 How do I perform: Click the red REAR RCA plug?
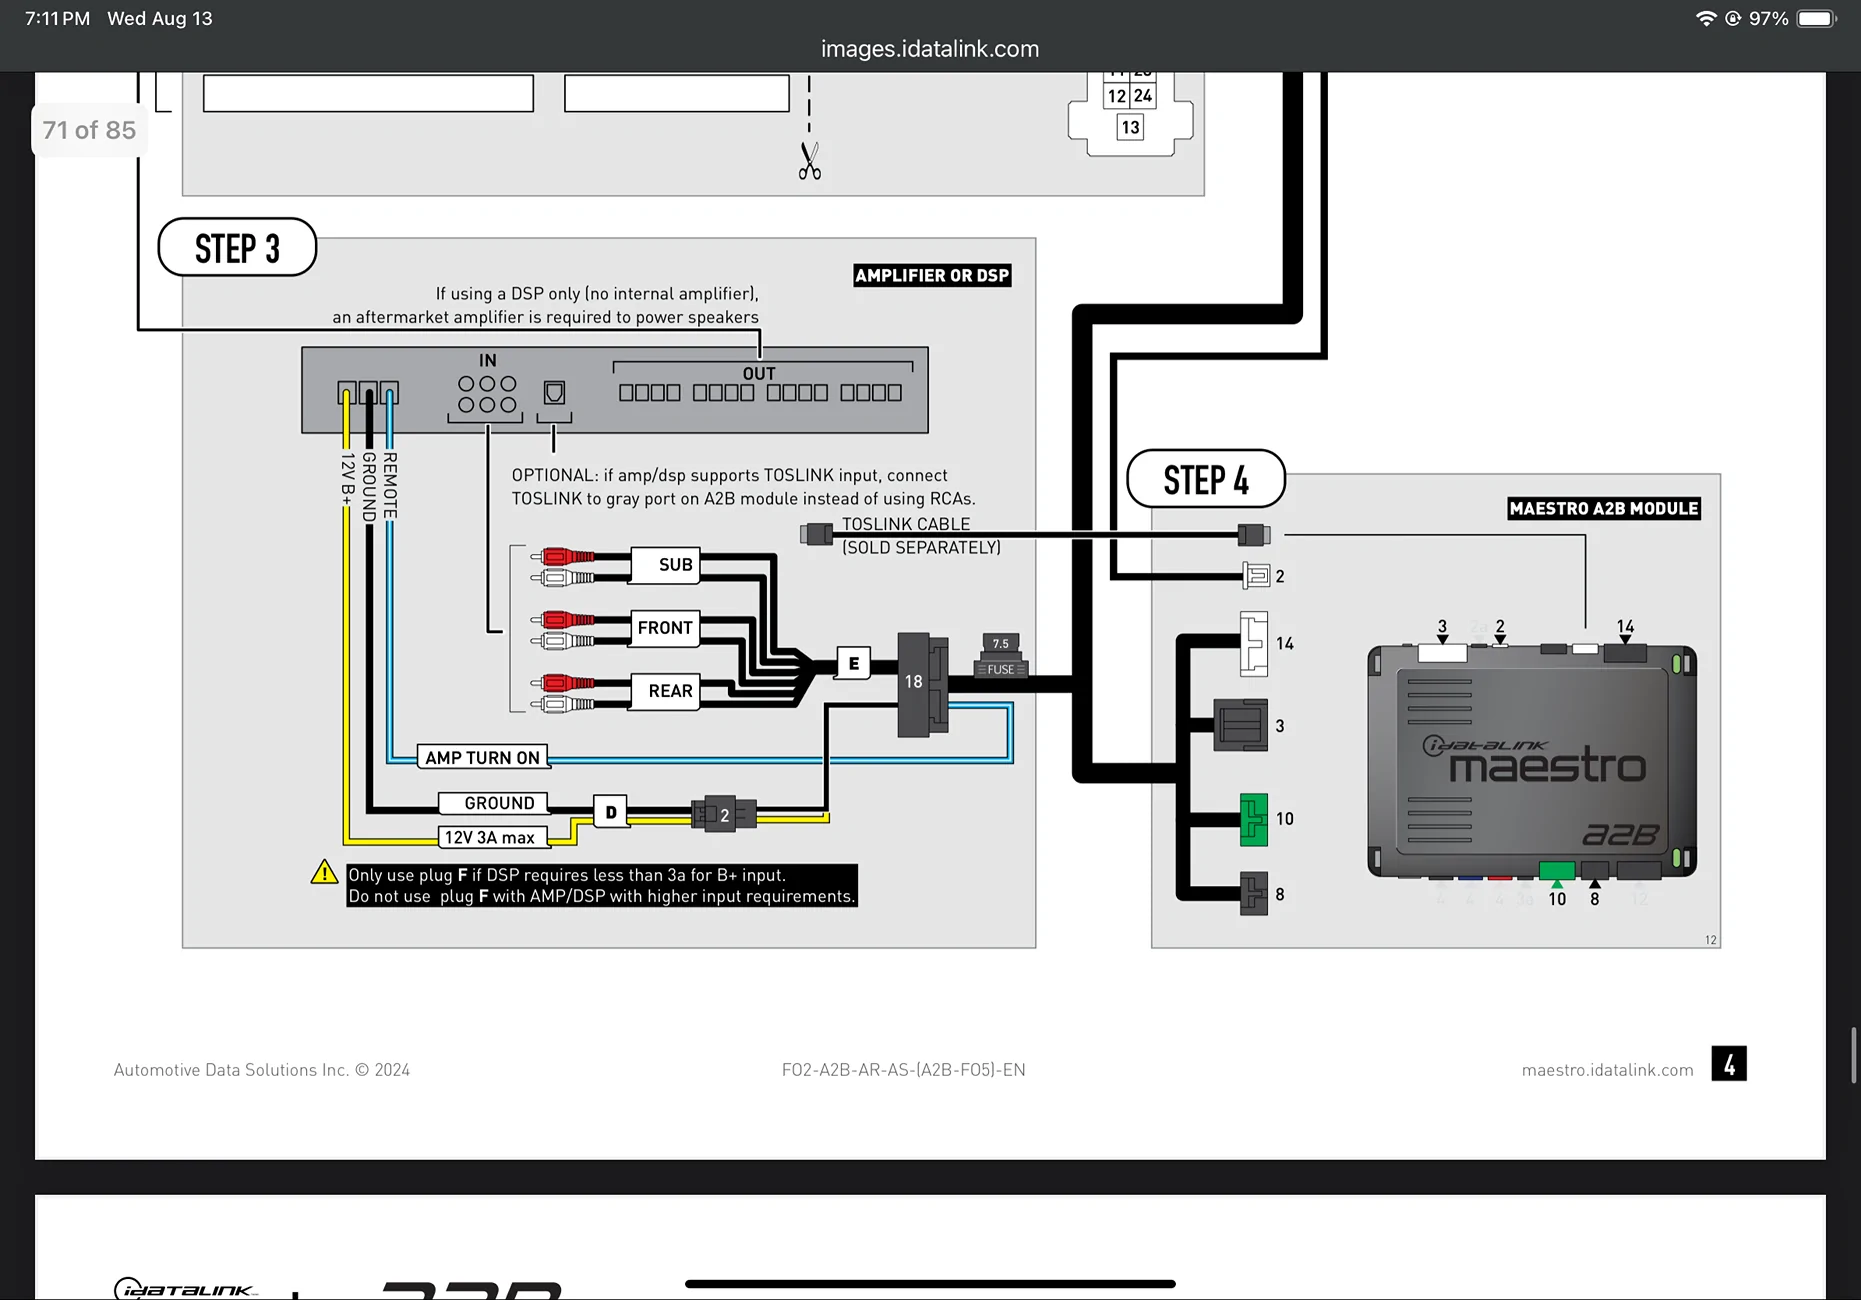point(563,683)
